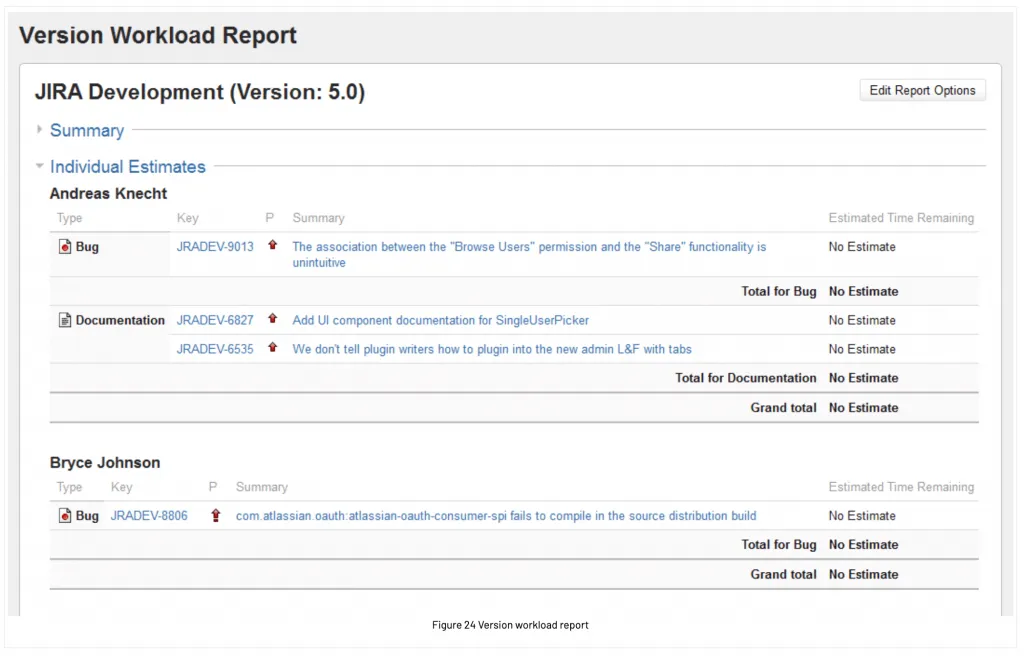The height and width of the screenshot is (657, 1024).
Task: Click the Figure 24 Version workload report caption
Action: (x=510, y=625)
